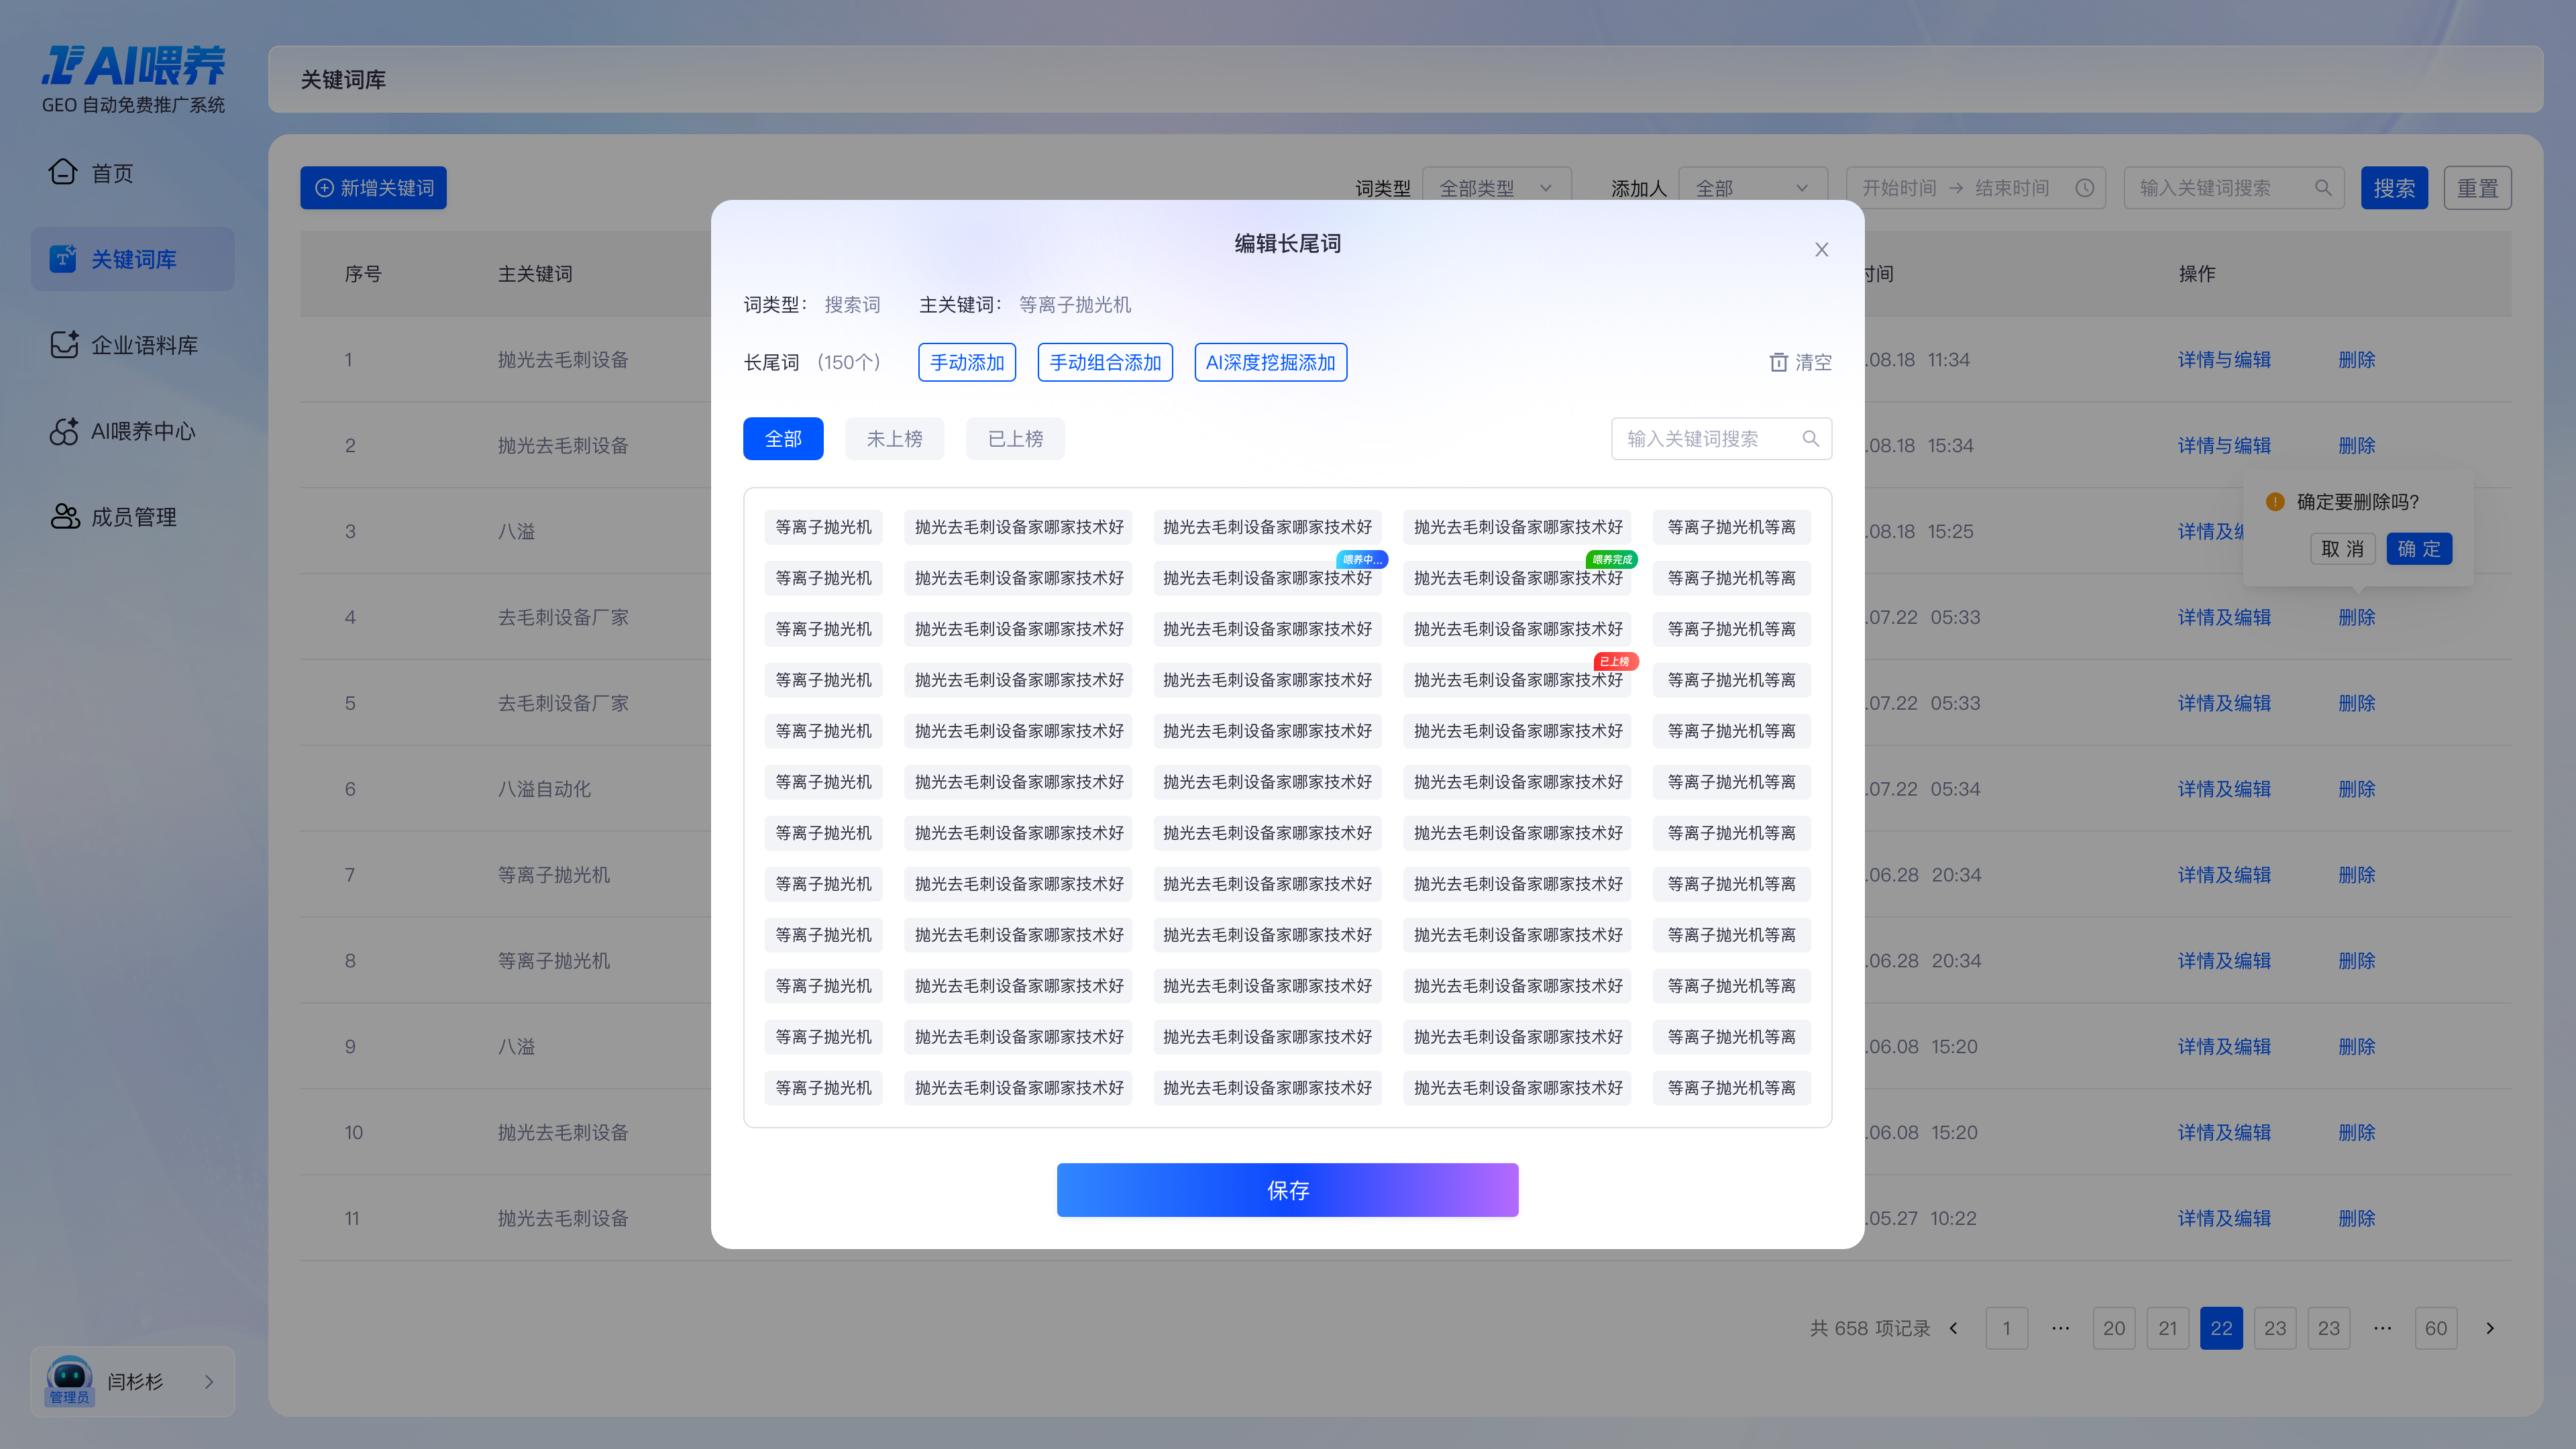This screenshot has height=1449, width=2576.
Task: Open 成员管理 members icon
Action: point(64,516)
